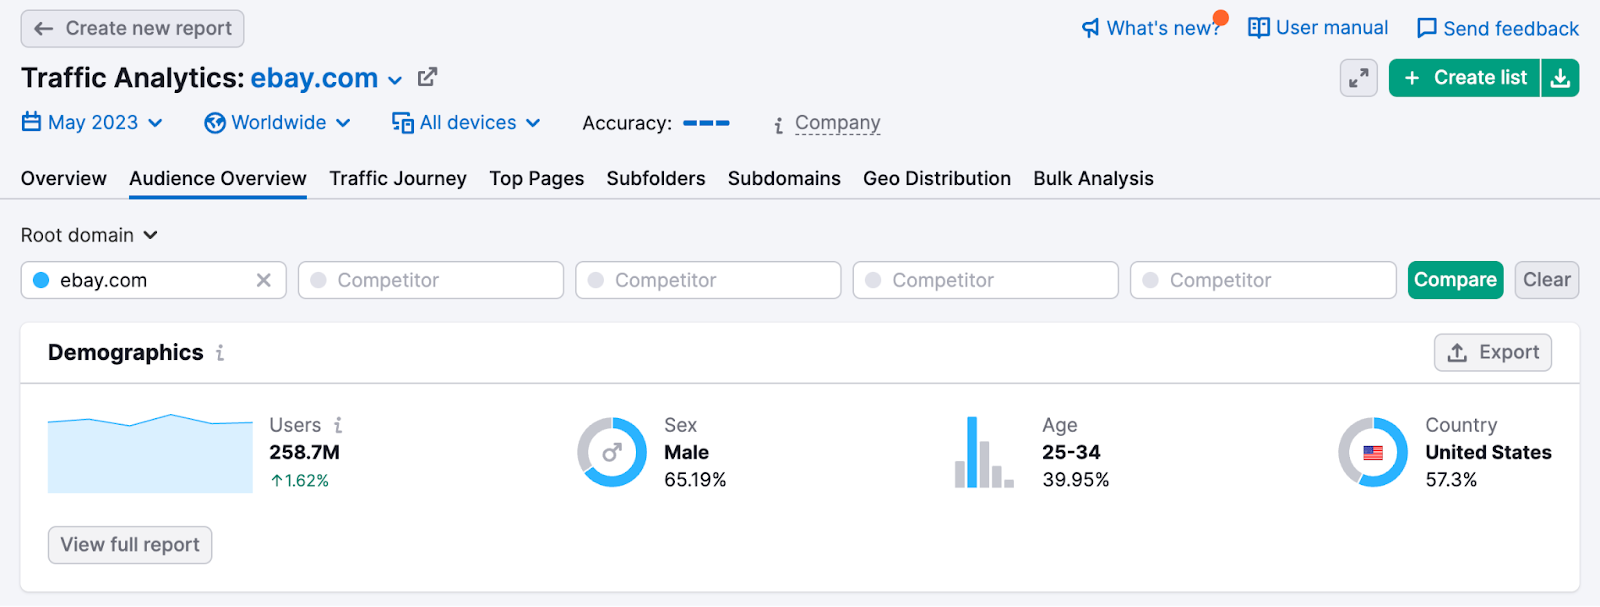Open the Geo Distribution tab

(x=937, y=178)
